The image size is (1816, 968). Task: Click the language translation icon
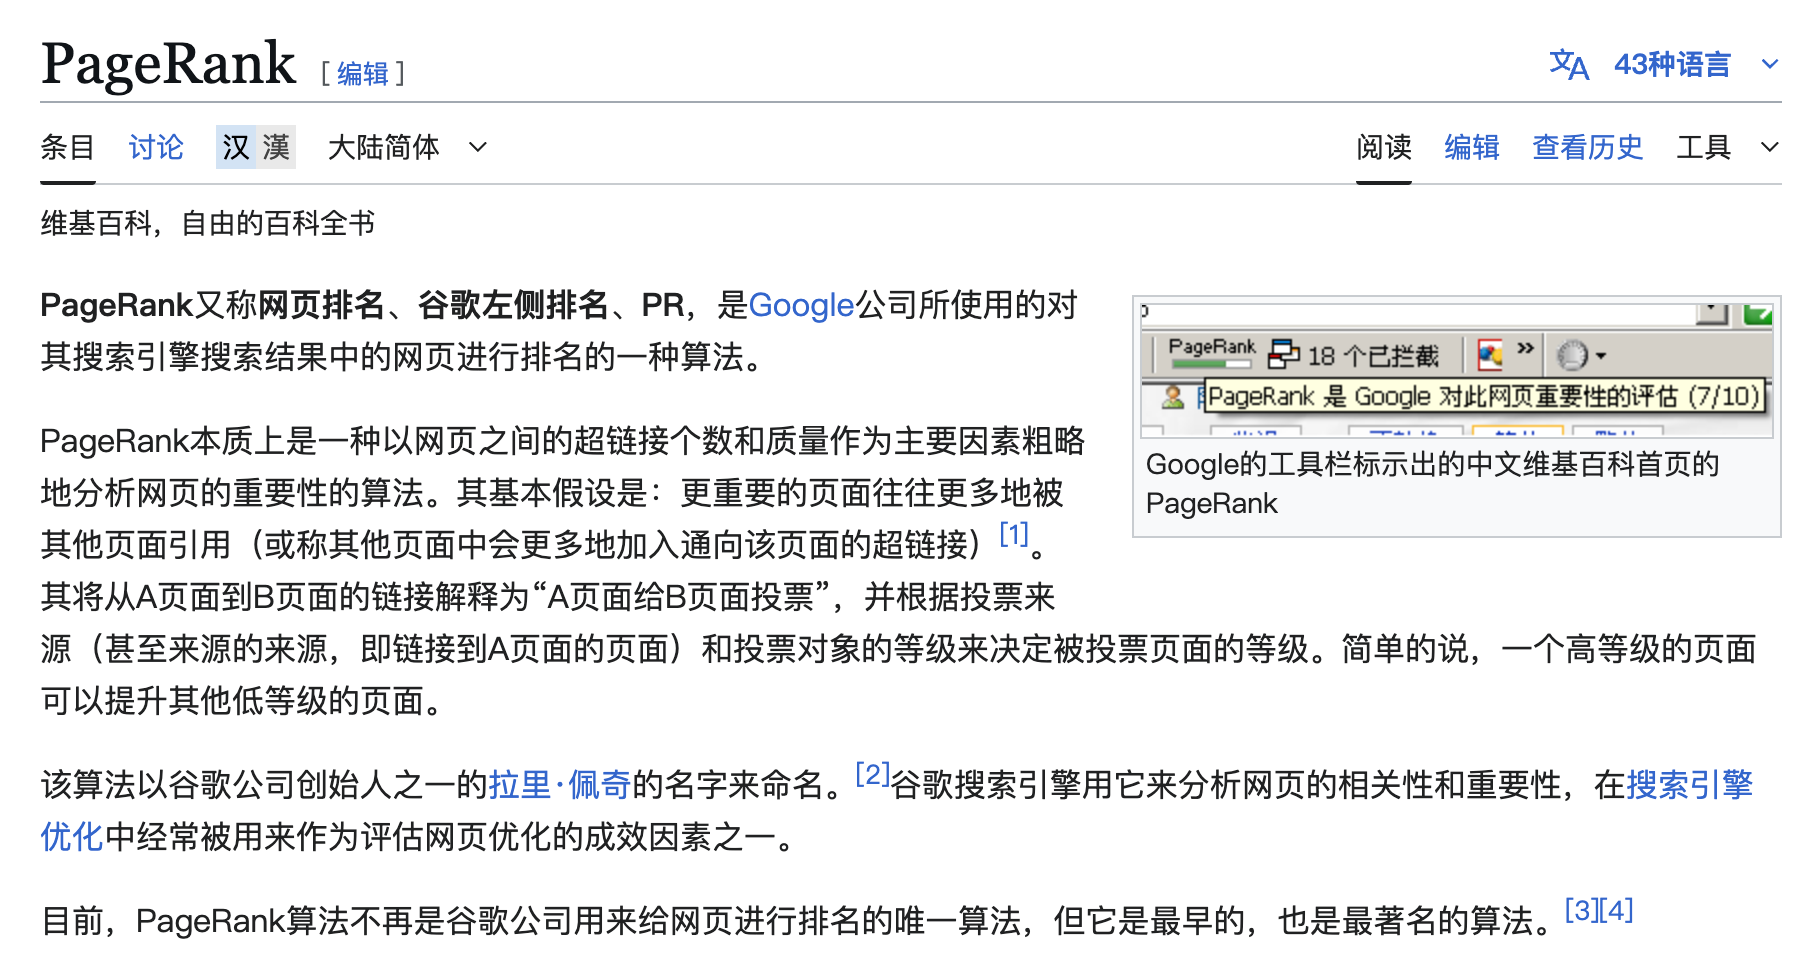[x=1568, y=65]
